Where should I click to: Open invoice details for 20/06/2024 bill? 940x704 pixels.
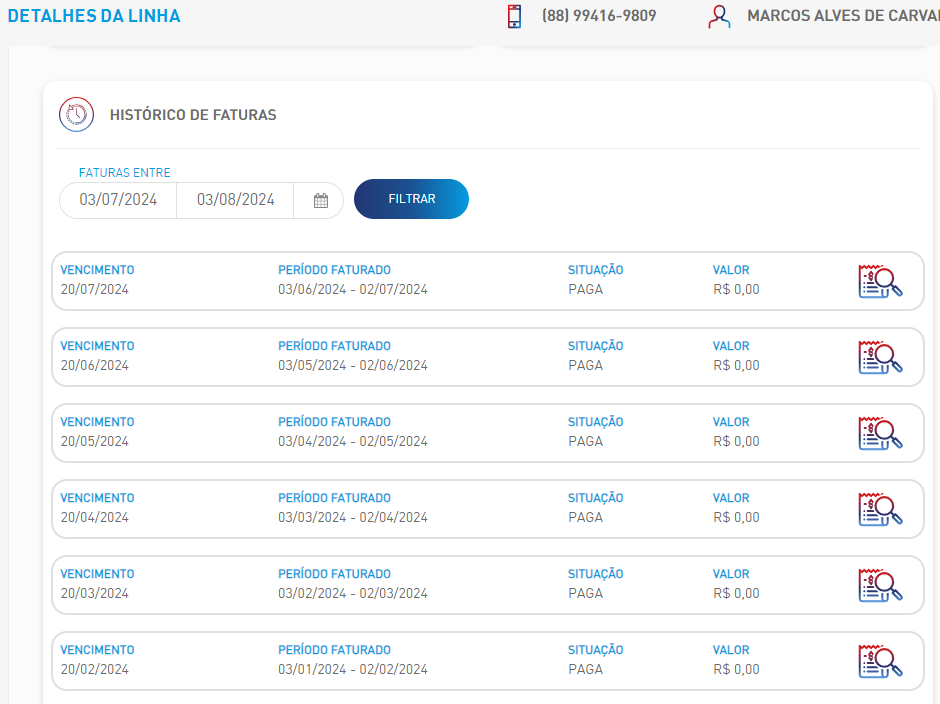click(x=880, y=357)
